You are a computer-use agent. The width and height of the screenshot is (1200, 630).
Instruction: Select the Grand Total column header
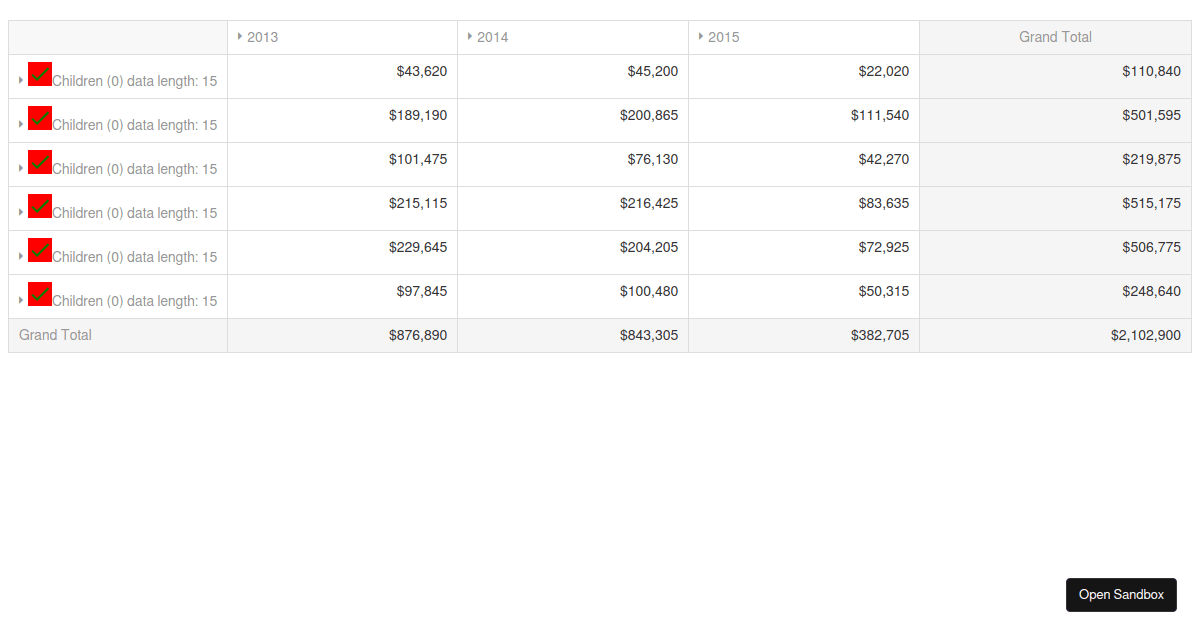click(1055, 37)
